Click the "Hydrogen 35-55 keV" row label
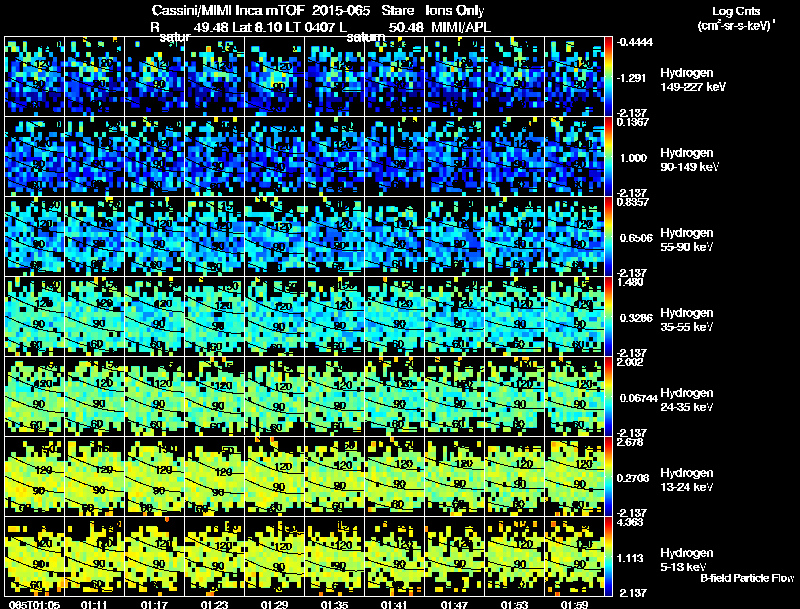 click(687, 320)
